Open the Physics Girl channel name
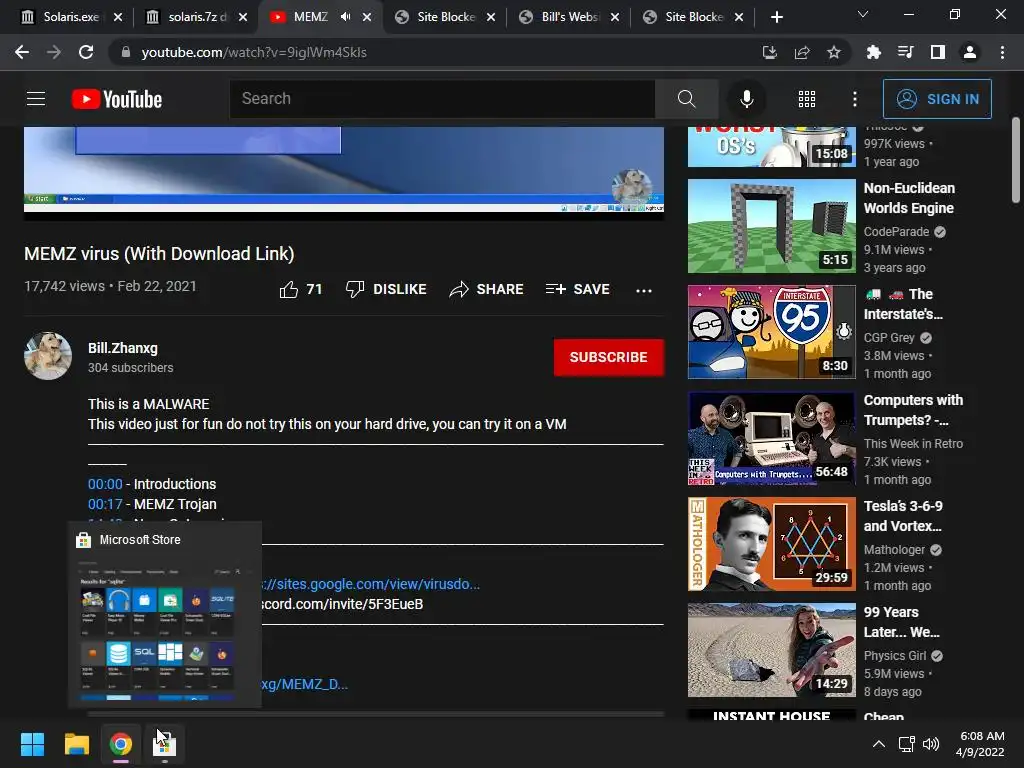Screen dimensions: 1024x768 [895, 656]
